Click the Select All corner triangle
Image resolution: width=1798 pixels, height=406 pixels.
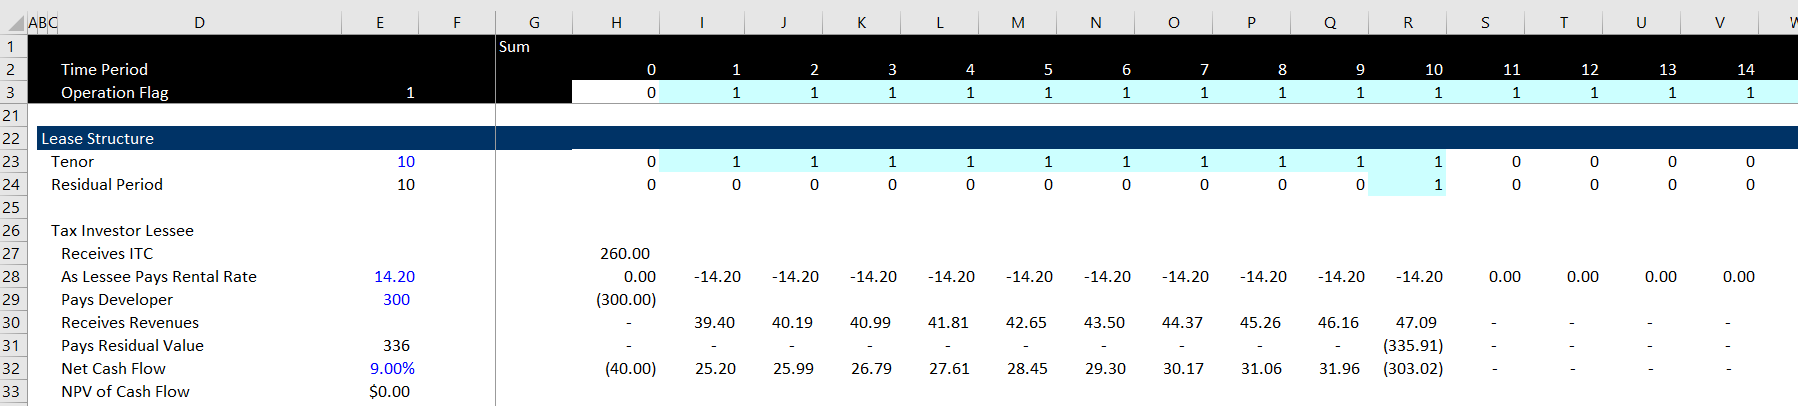[14, 22]
